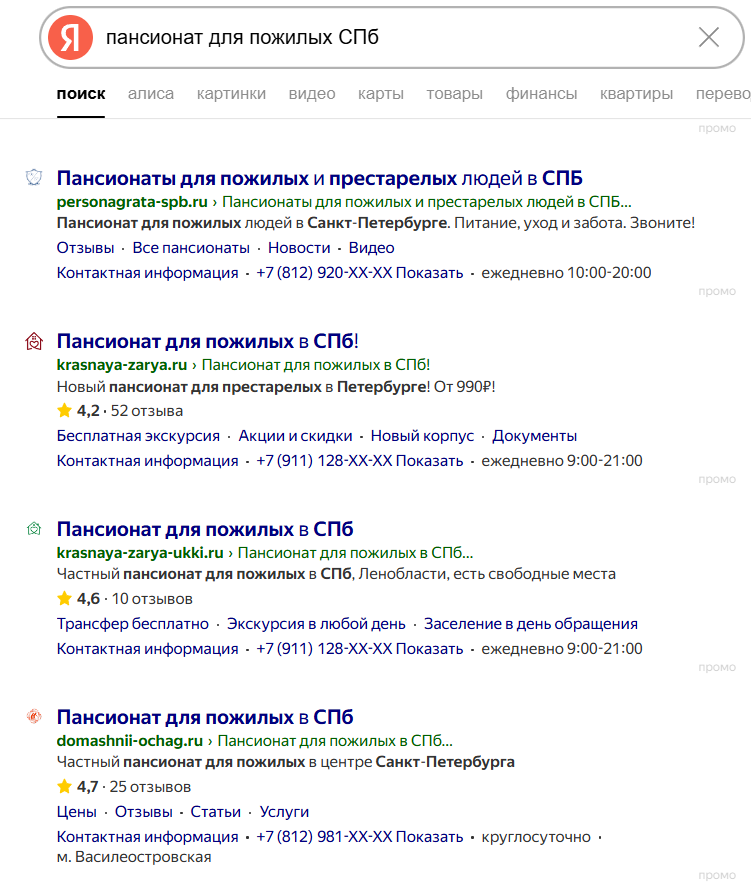Switch to the товары tab
This screenshot has height=892, width=751.
(x=455, y=94)
